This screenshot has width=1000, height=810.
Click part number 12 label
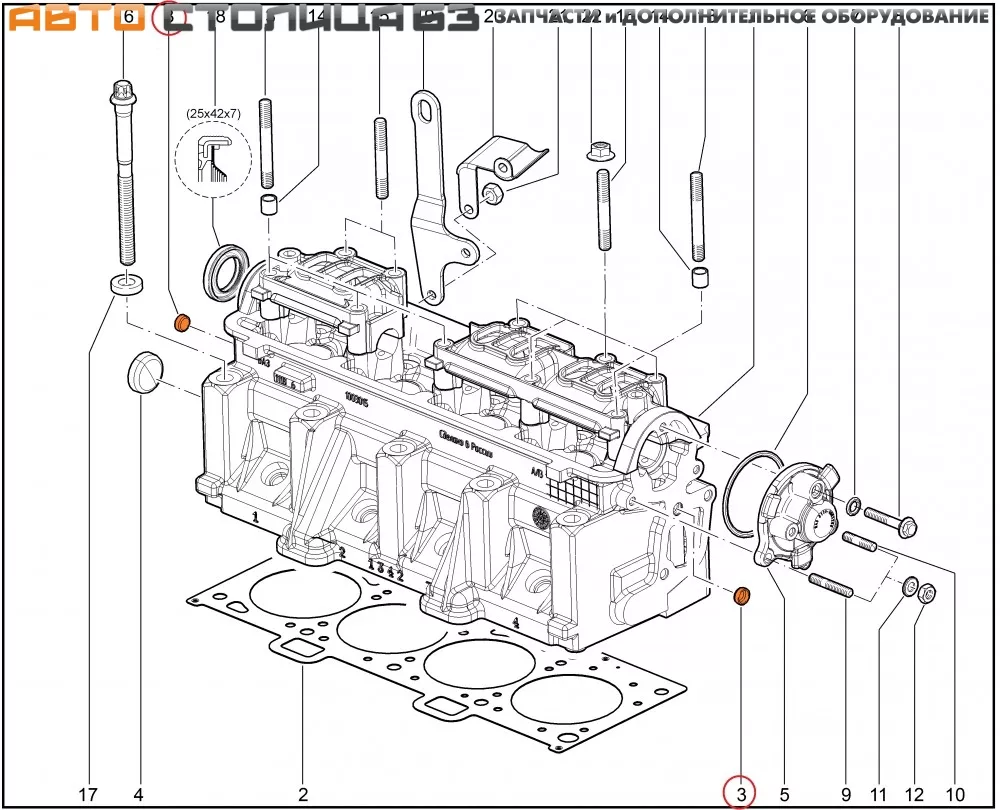(915, 795)
